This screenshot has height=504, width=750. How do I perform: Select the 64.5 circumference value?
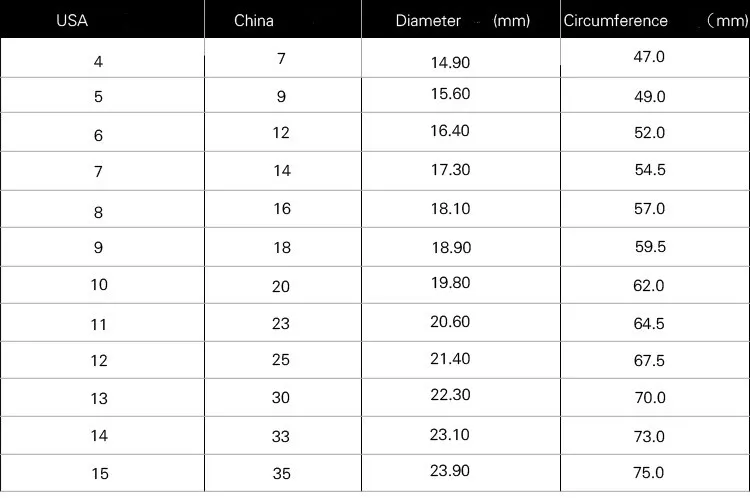649,324
